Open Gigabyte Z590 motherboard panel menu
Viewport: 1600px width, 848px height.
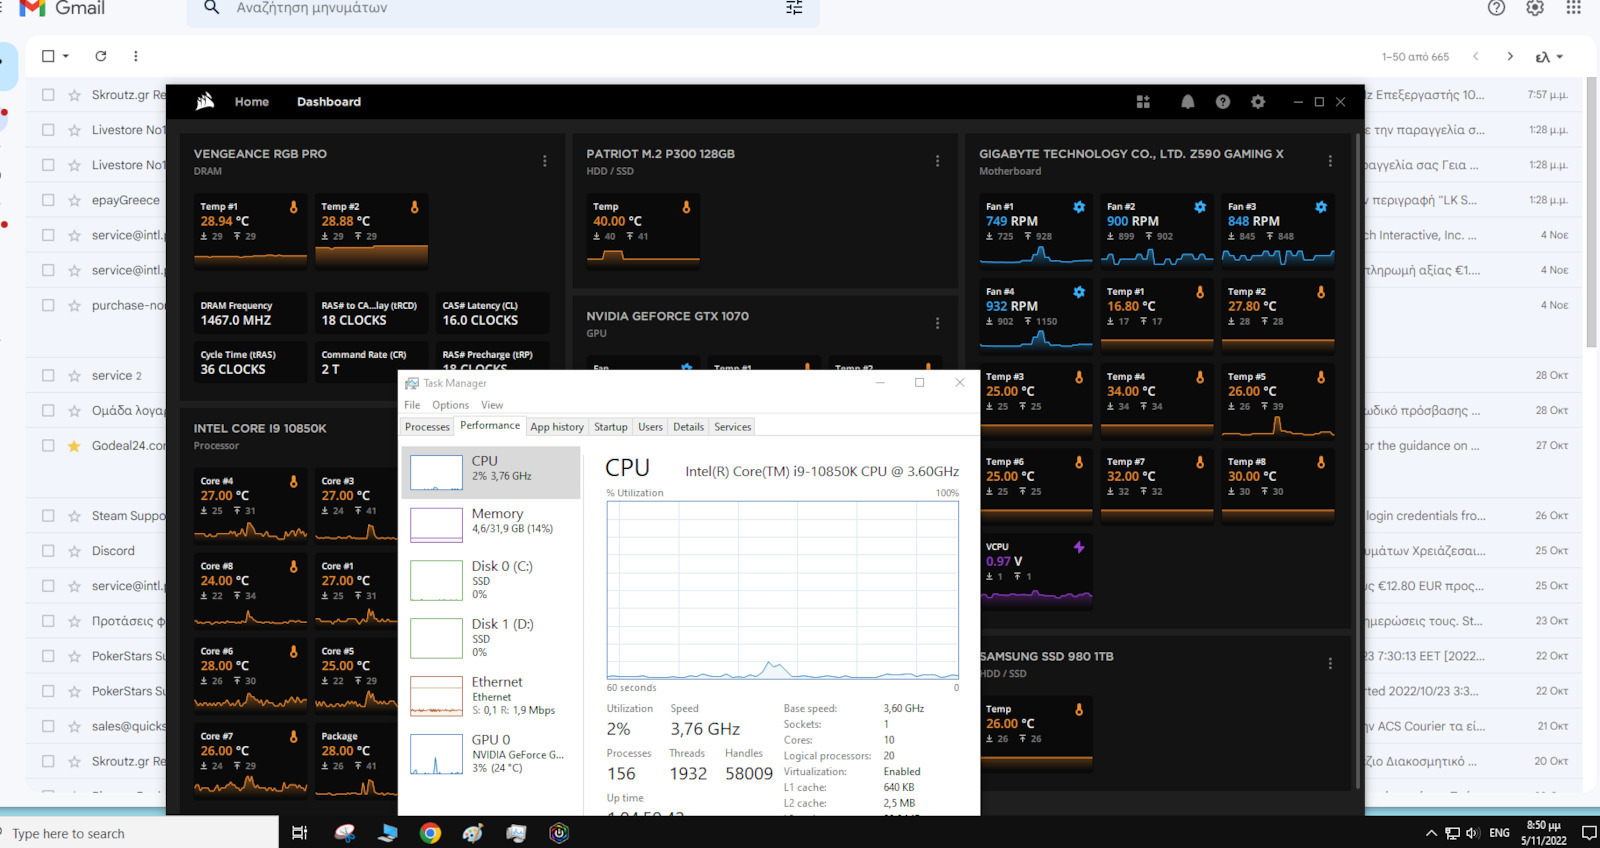pos(1330,161)
